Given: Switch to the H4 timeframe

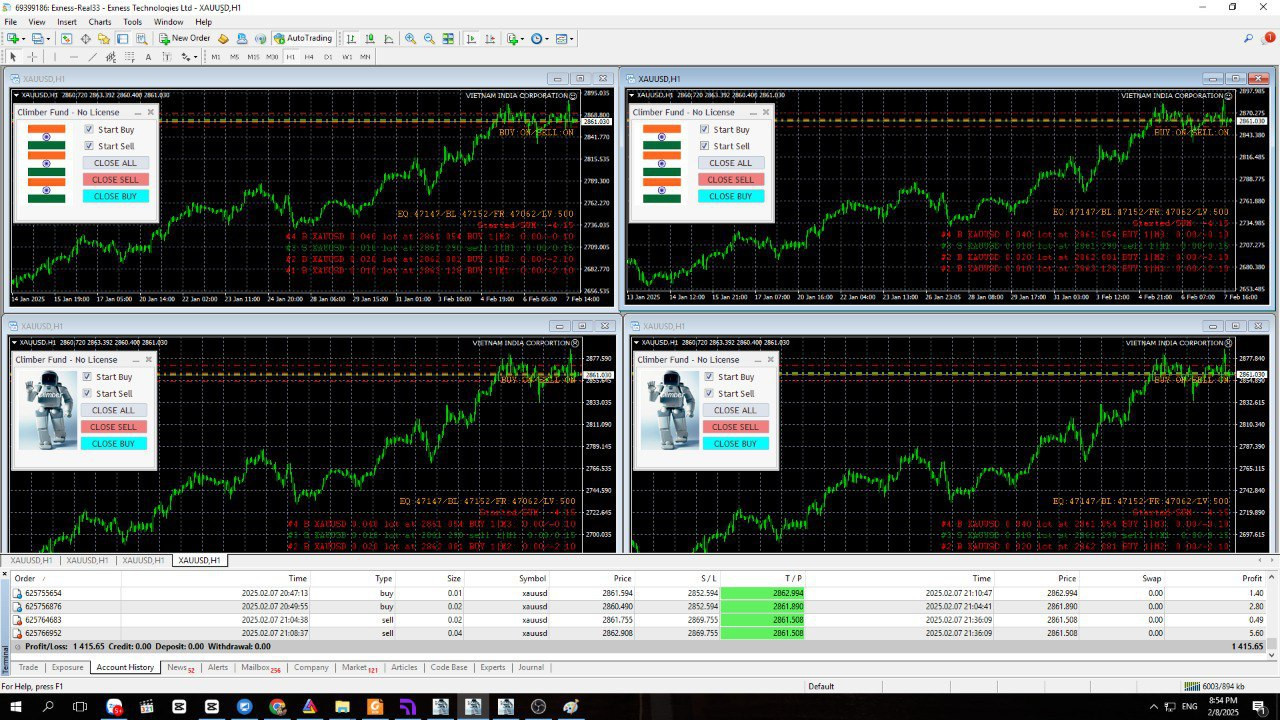Looking at the screenshot, I should point(309,57).
